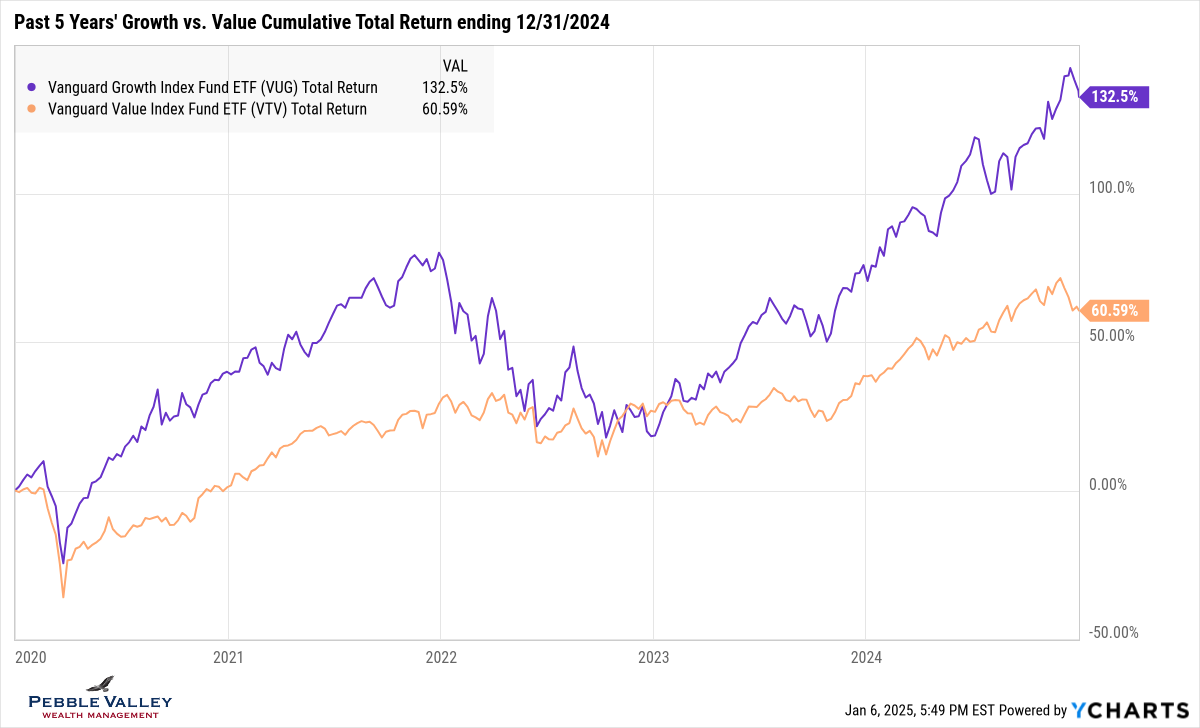
Task: Click the purple VUG legend dot
Action: pos(34,87)
